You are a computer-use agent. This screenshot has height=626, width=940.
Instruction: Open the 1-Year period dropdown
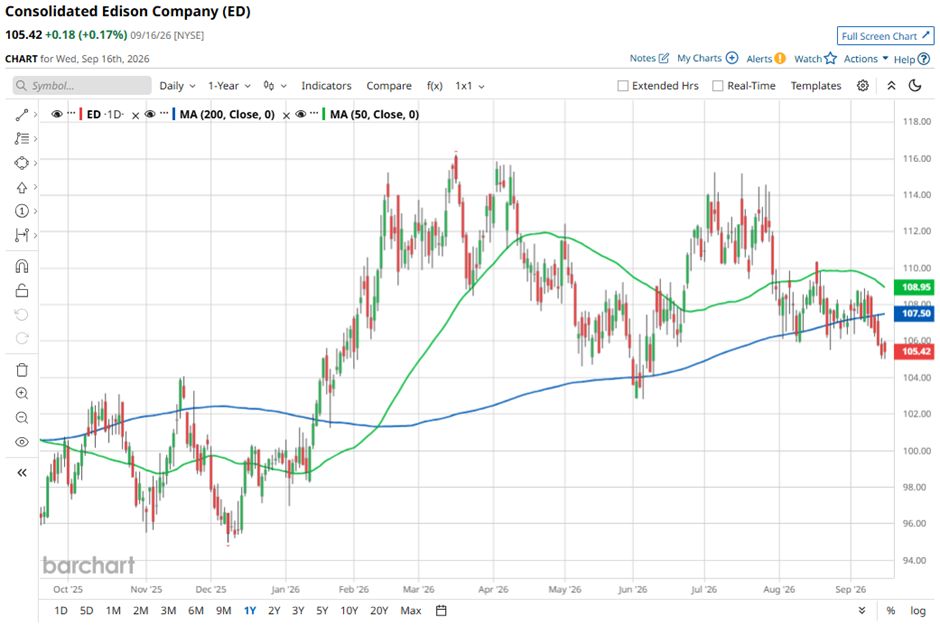click(x=229, y=86)
